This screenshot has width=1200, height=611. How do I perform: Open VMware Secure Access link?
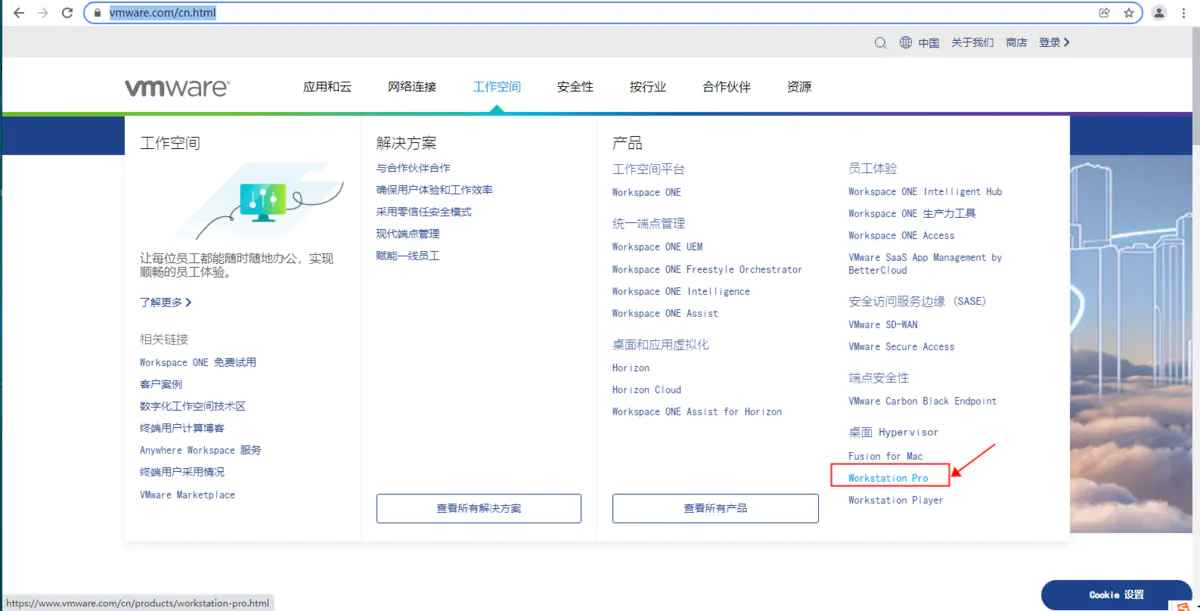pos(901,346)
